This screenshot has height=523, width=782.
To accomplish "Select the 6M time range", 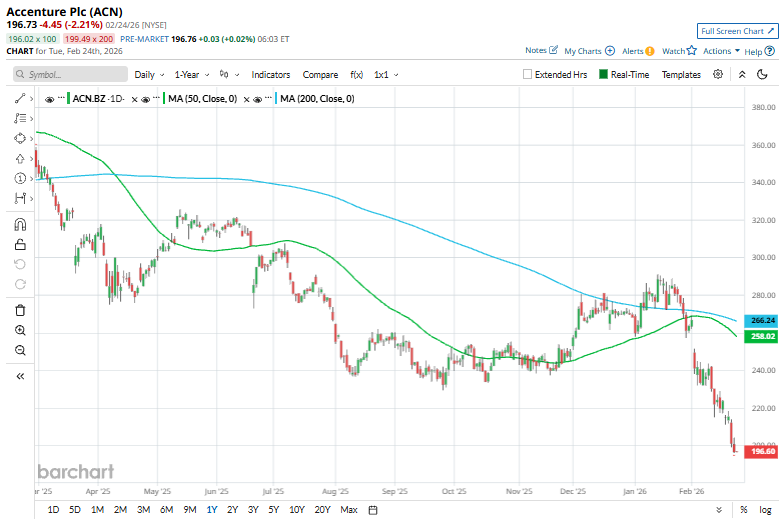I will point(166,510).
